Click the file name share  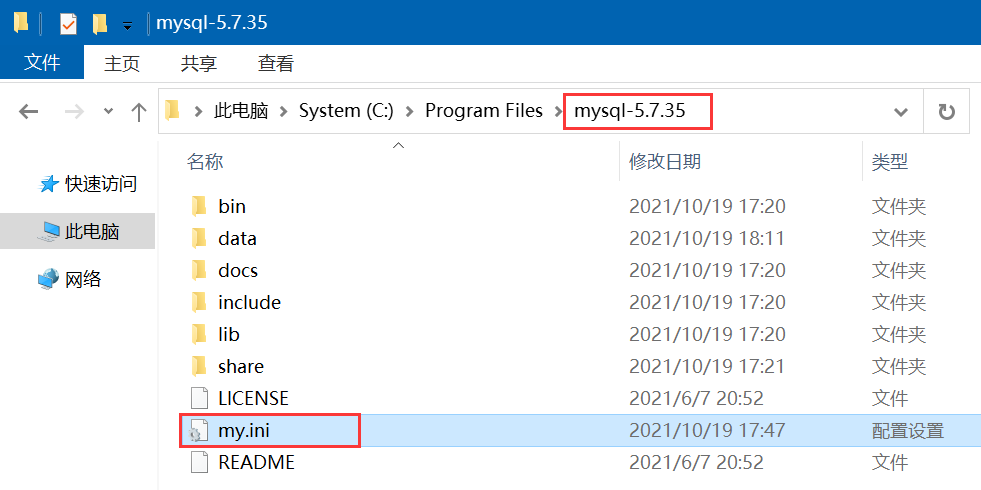241,366
